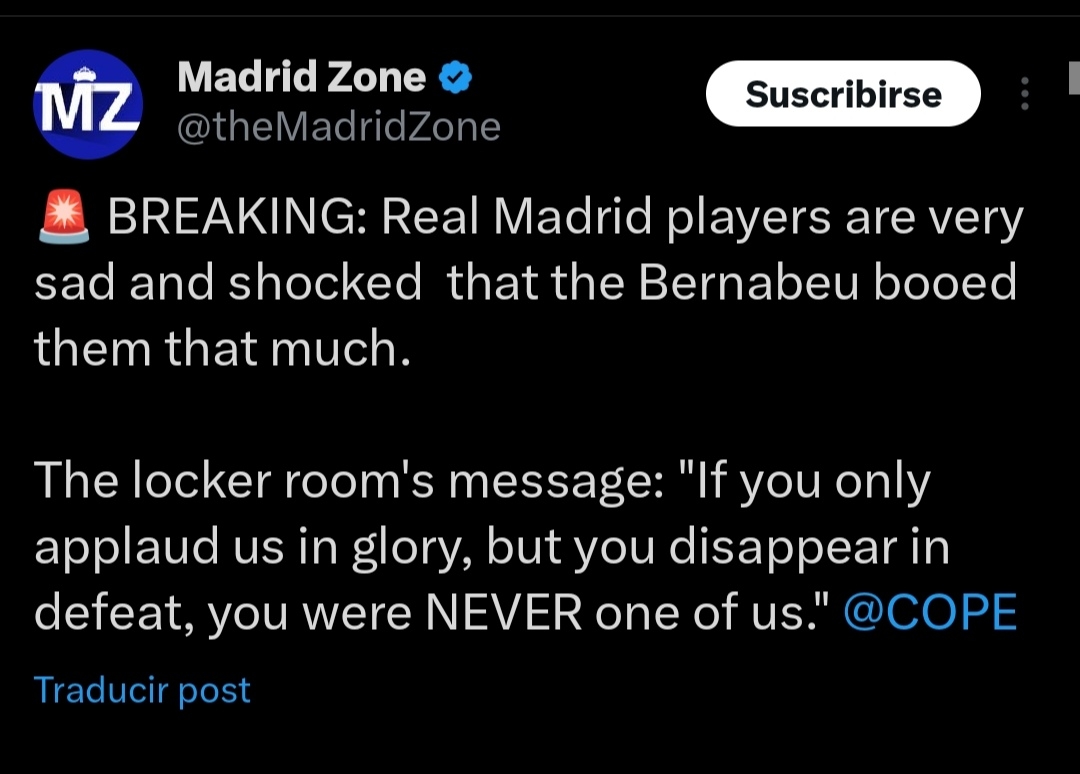Image resolution: width=1080 pixels, height=774 pixels.
Task: Click the line "them that much."
Action: pyautogui.click(x=222, y=348)
